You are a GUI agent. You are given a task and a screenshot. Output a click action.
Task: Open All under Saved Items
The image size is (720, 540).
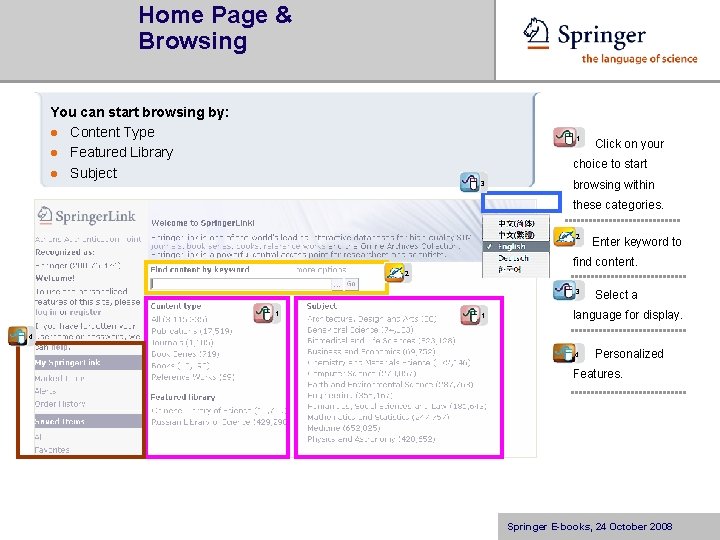click(38, 437)
